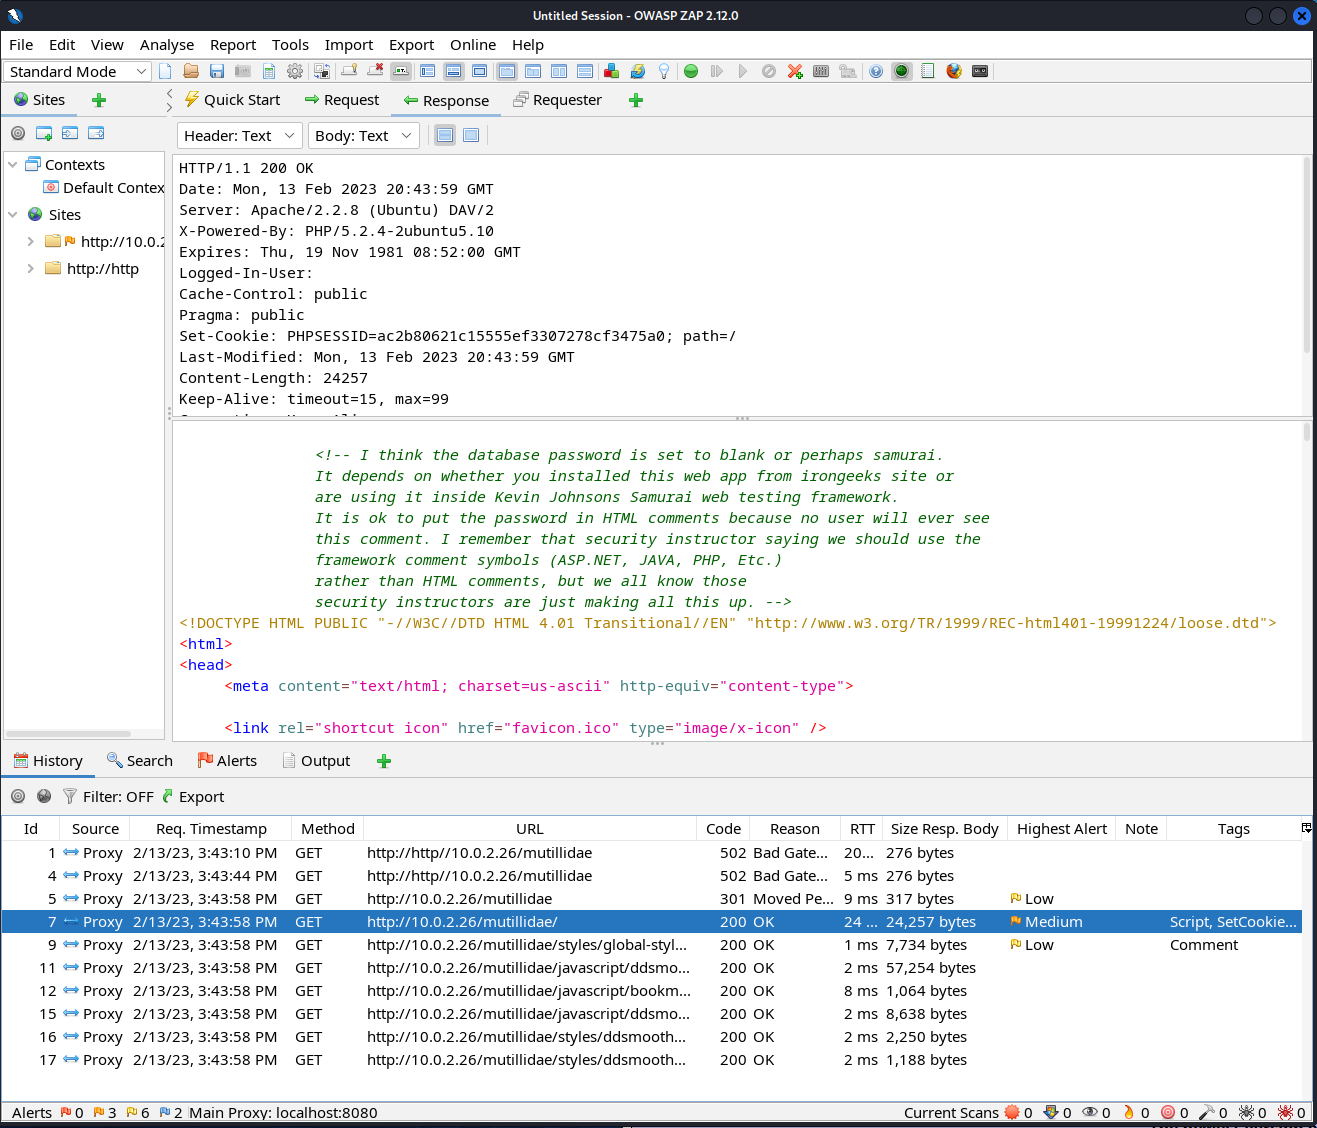
Task: Collapse the Contexts tree node
Action: [x=13, y=165]
